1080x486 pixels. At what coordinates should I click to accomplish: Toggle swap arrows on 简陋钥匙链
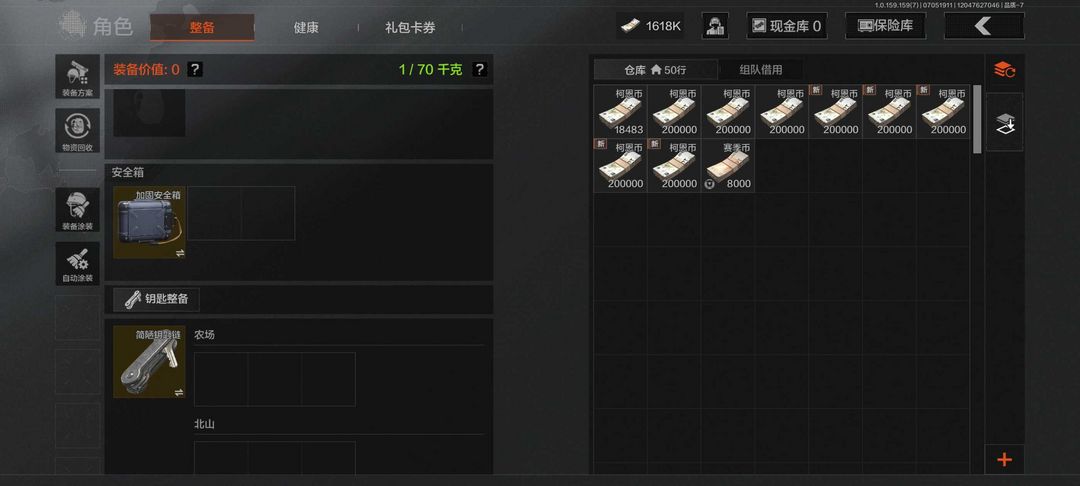tap(180, 392)
